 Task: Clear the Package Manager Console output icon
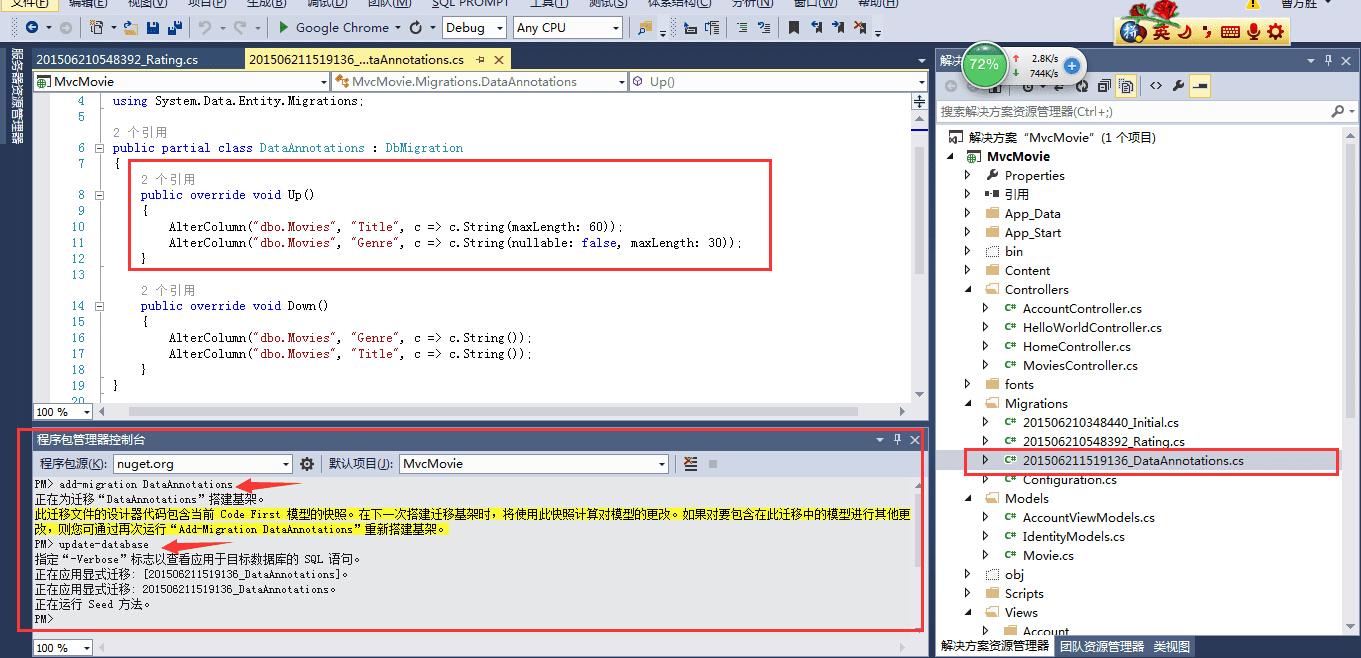(x=691, y=462)
